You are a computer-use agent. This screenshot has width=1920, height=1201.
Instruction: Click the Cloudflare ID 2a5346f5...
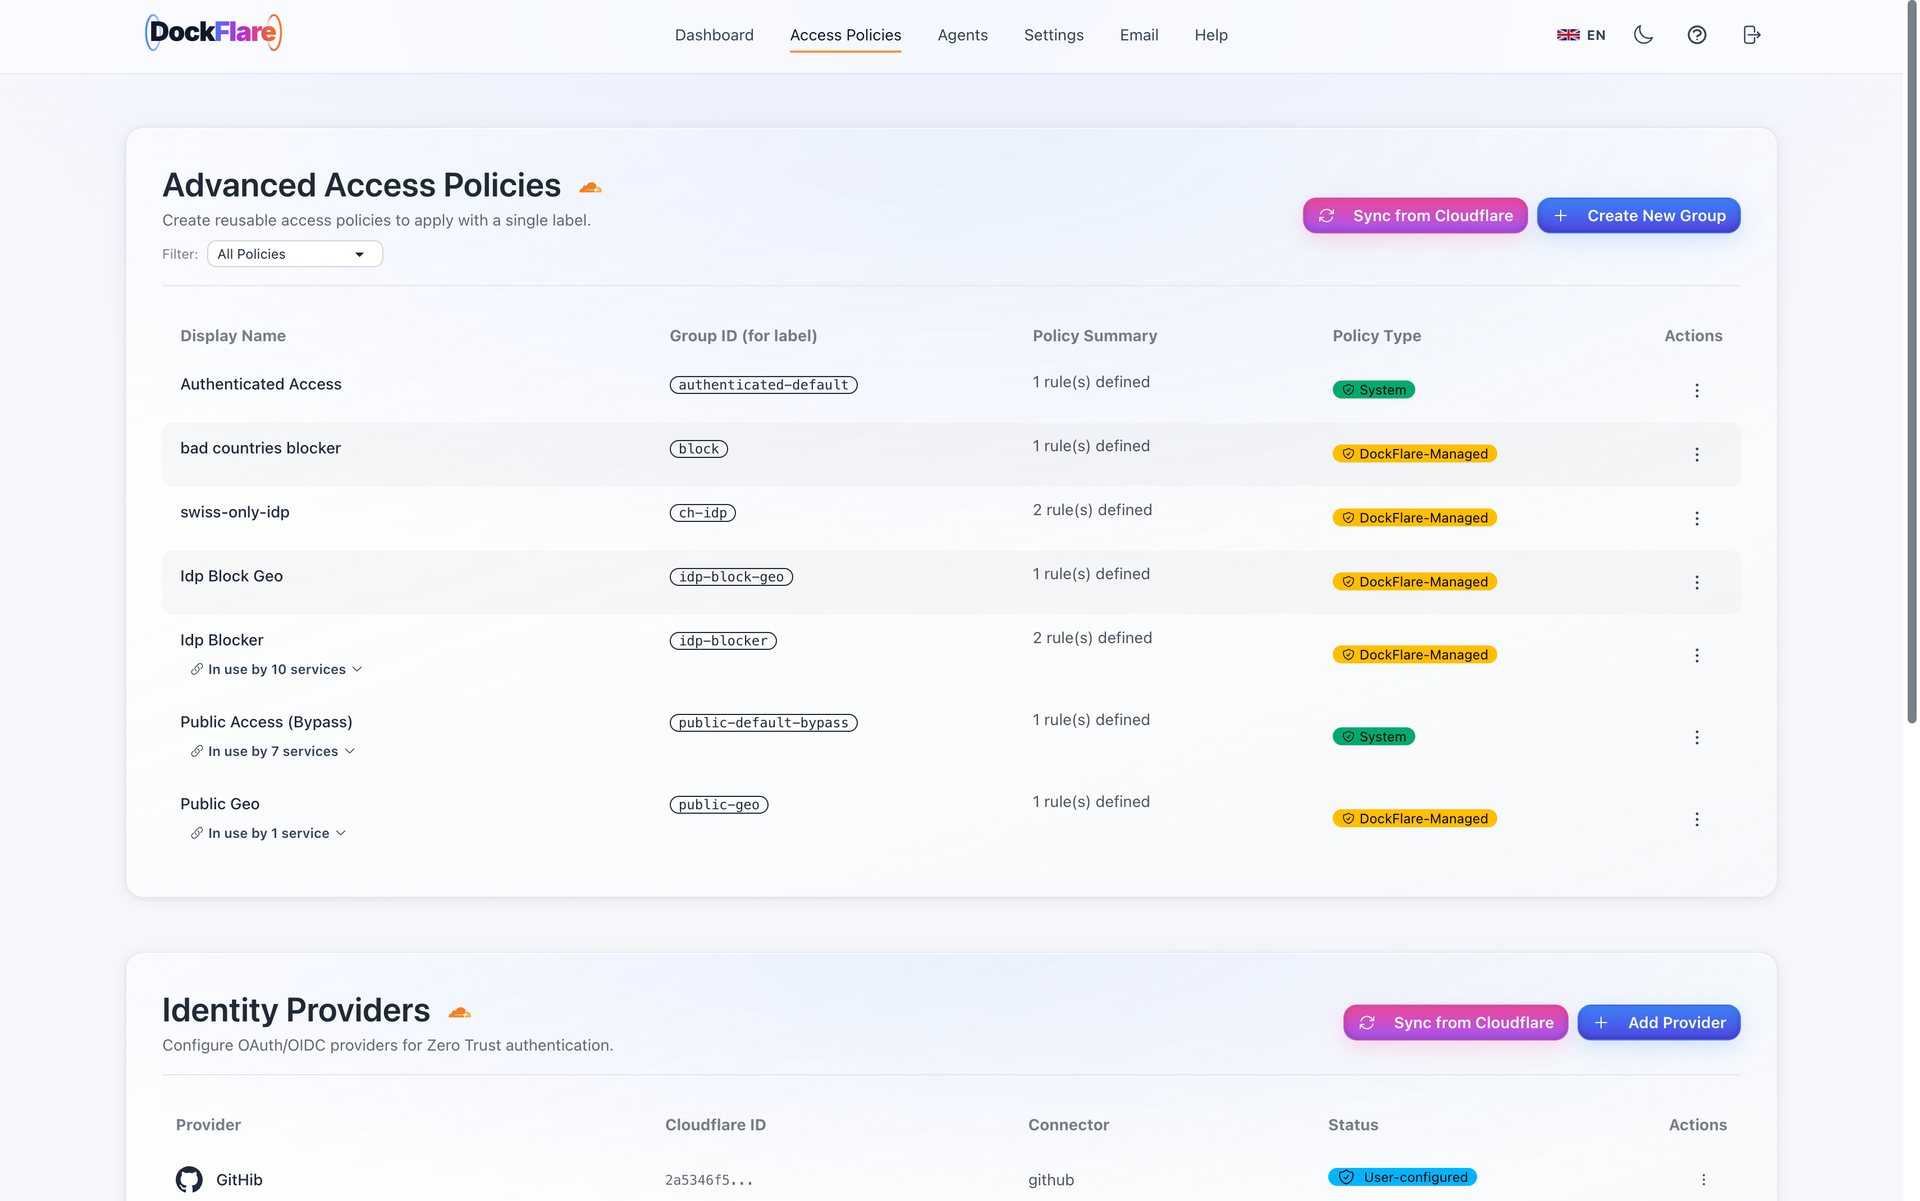pos(709,1180)
